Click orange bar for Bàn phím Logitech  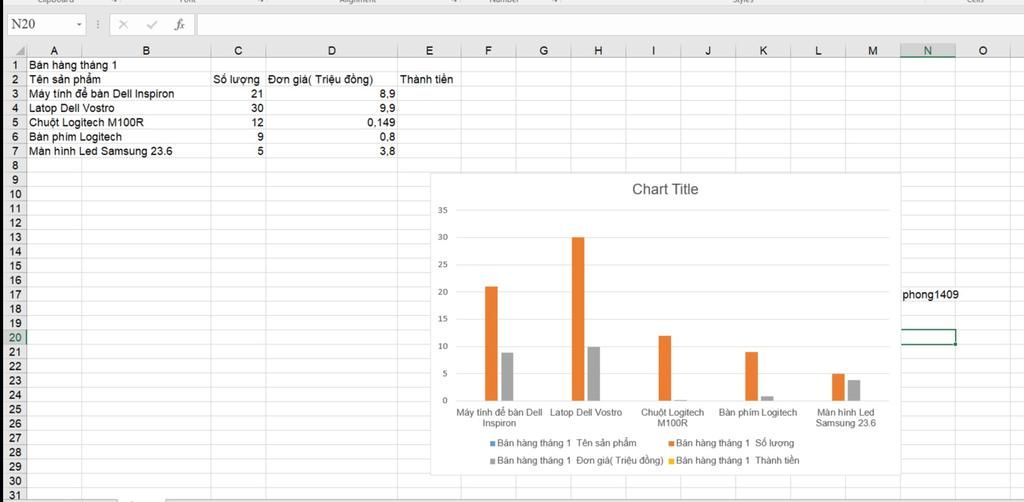point(752,376)
